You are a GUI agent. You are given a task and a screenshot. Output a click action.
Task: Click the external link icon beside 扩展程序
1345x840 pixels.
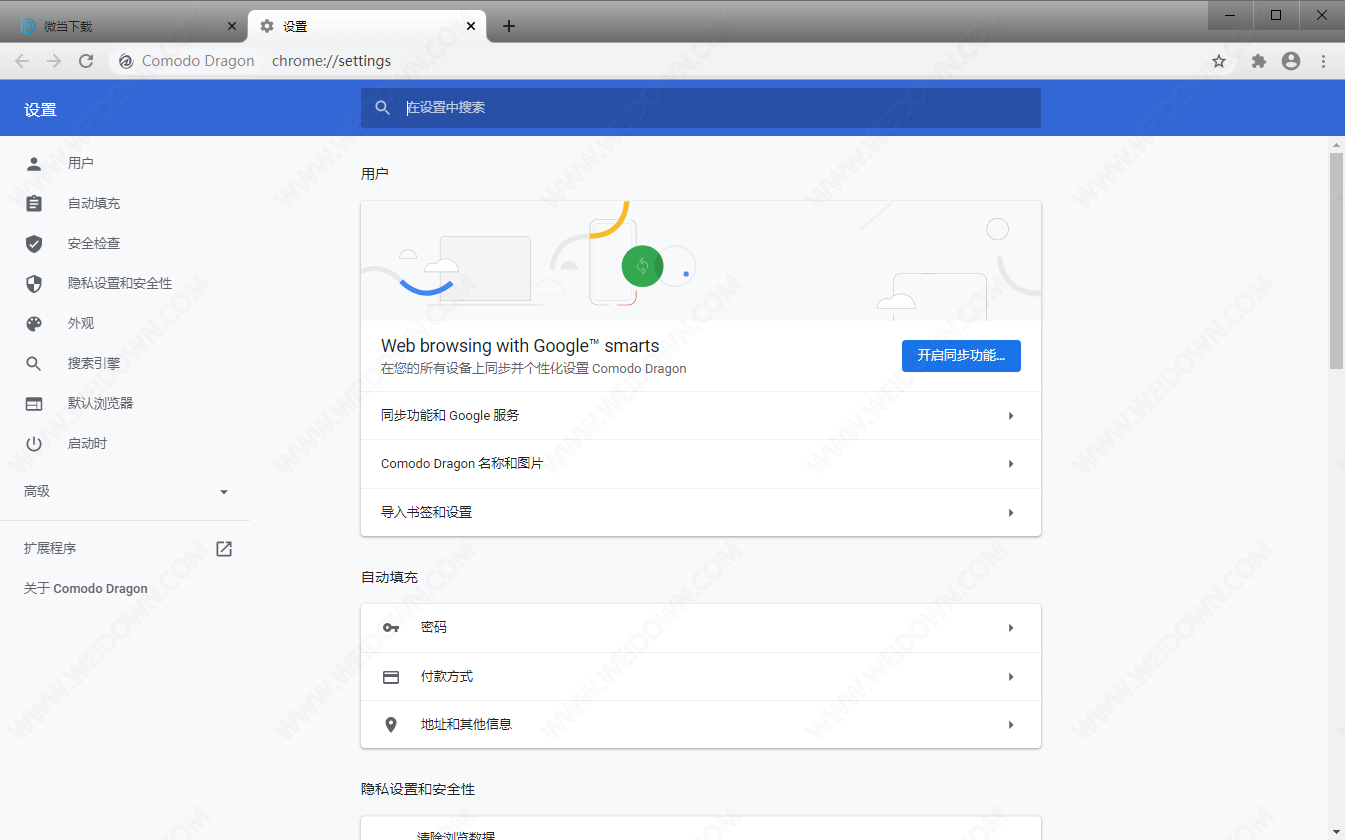(x=224, y=548)
